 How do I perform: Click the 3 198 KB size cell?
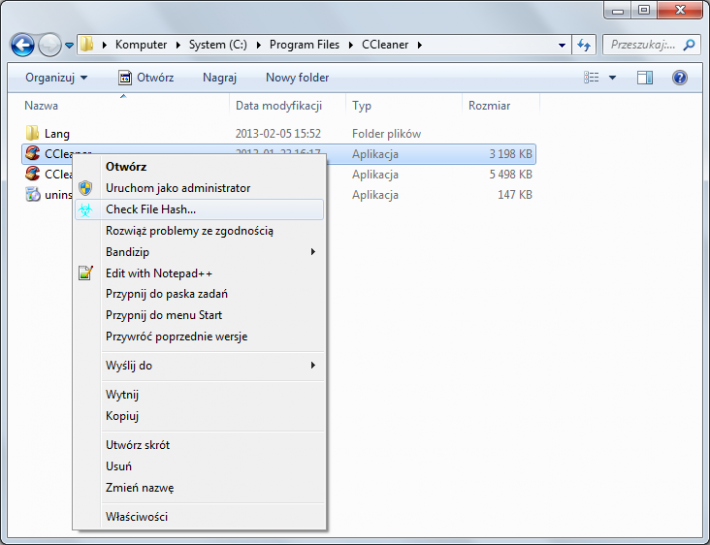510,154
